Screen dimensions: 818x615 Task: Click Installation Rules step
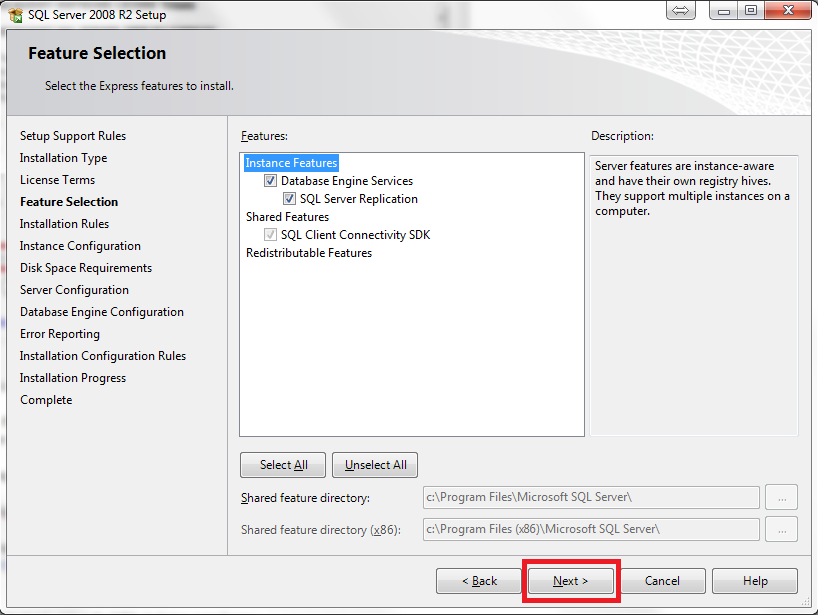click(64, 224)
